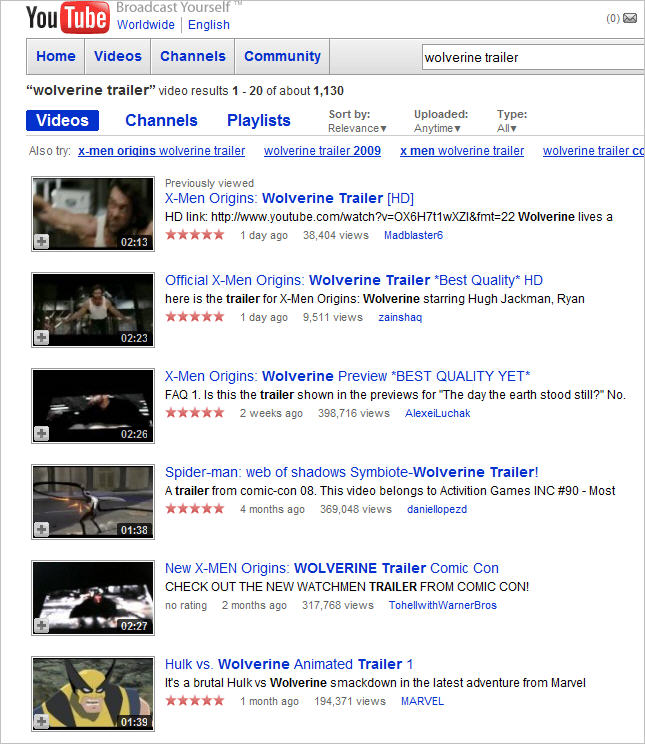The image size is (645, 744).
Task: Select the blue Videos results filter
Action: tap(62, 121)
